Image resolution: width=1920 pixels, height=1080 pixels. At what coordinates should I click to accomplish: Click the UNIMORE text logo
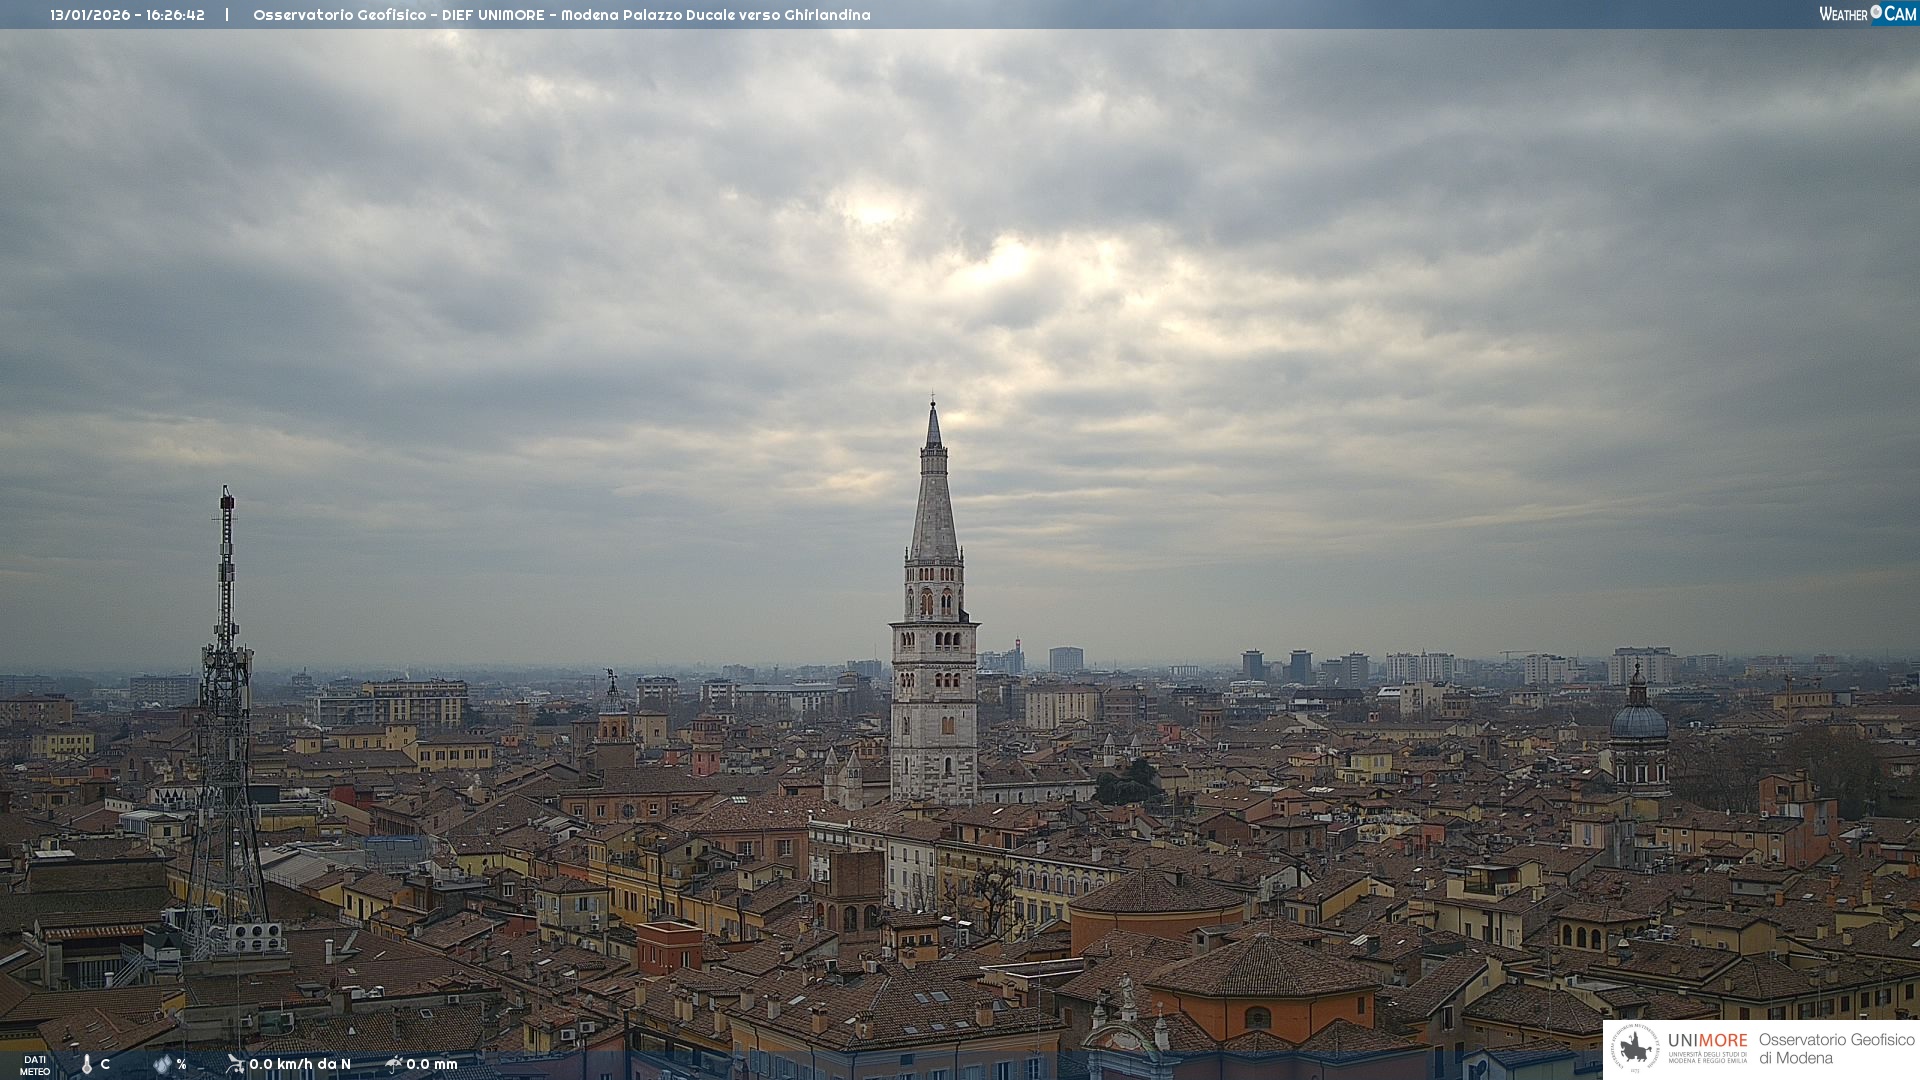click(1707, 1041)
